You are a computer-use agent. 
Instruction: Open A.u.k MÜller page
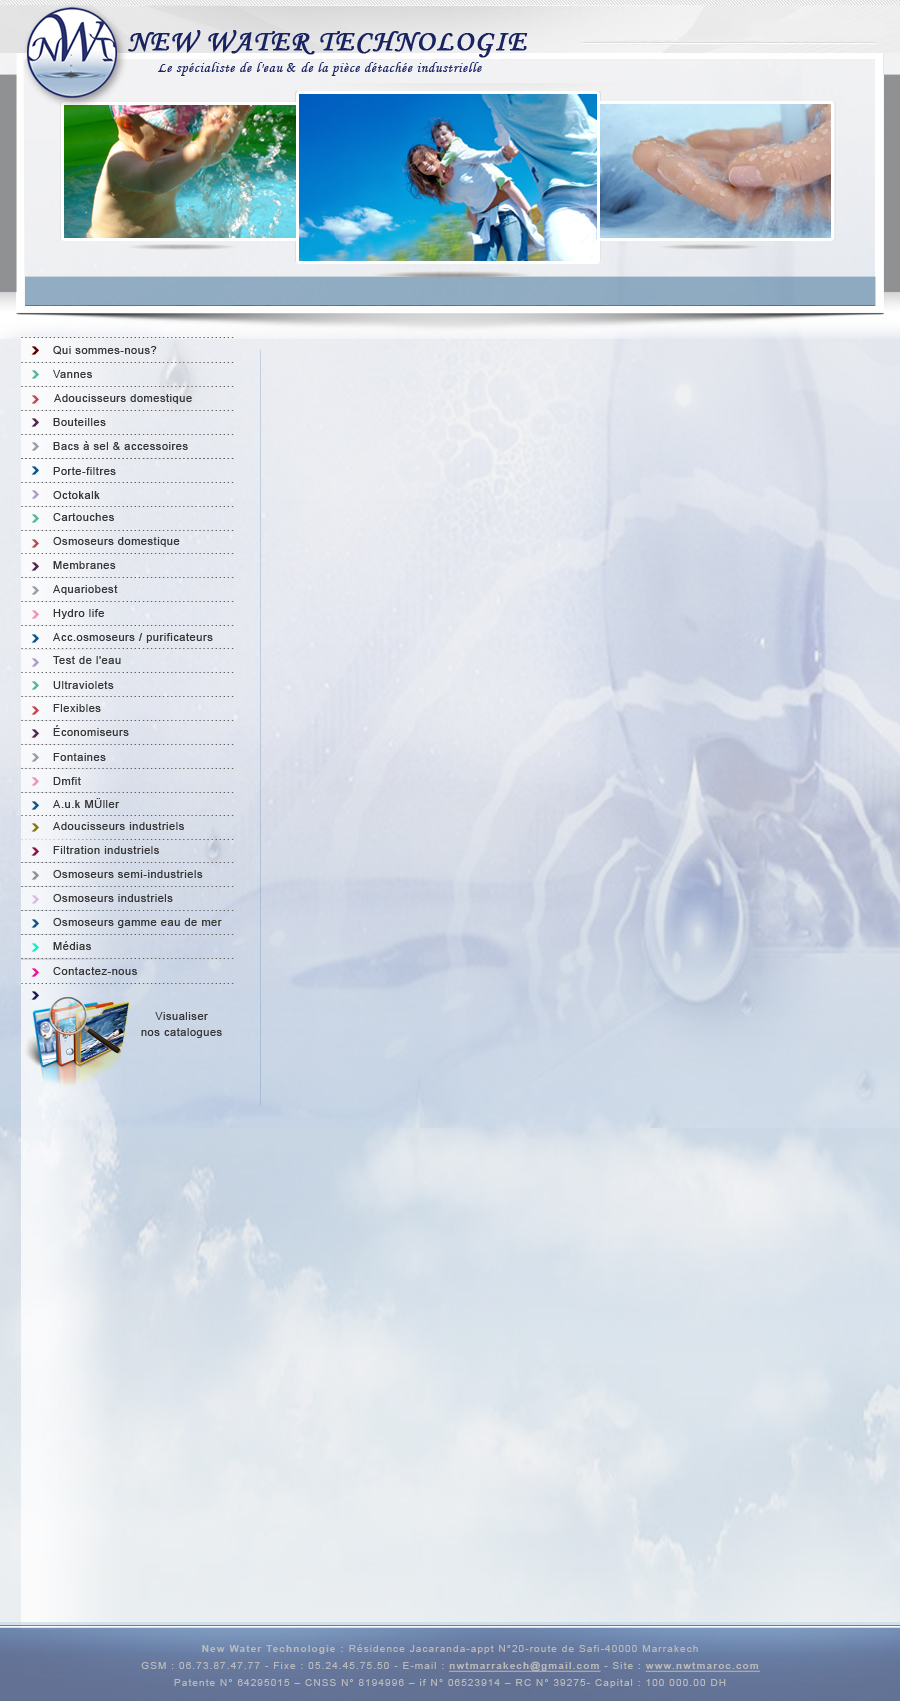tap(86, 804)
